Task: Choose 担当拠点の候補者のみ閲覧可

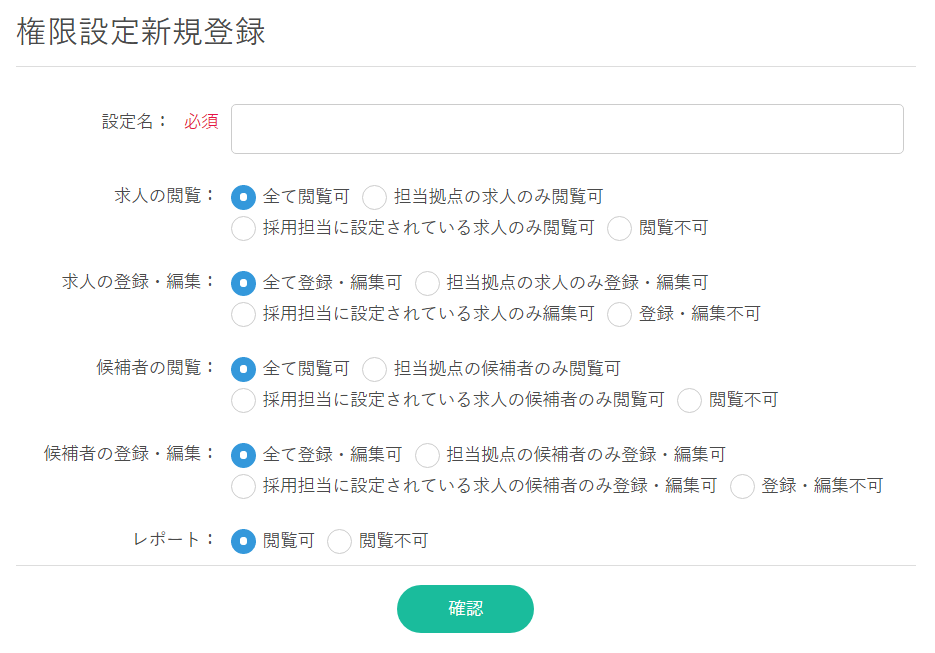Action: 375,369
